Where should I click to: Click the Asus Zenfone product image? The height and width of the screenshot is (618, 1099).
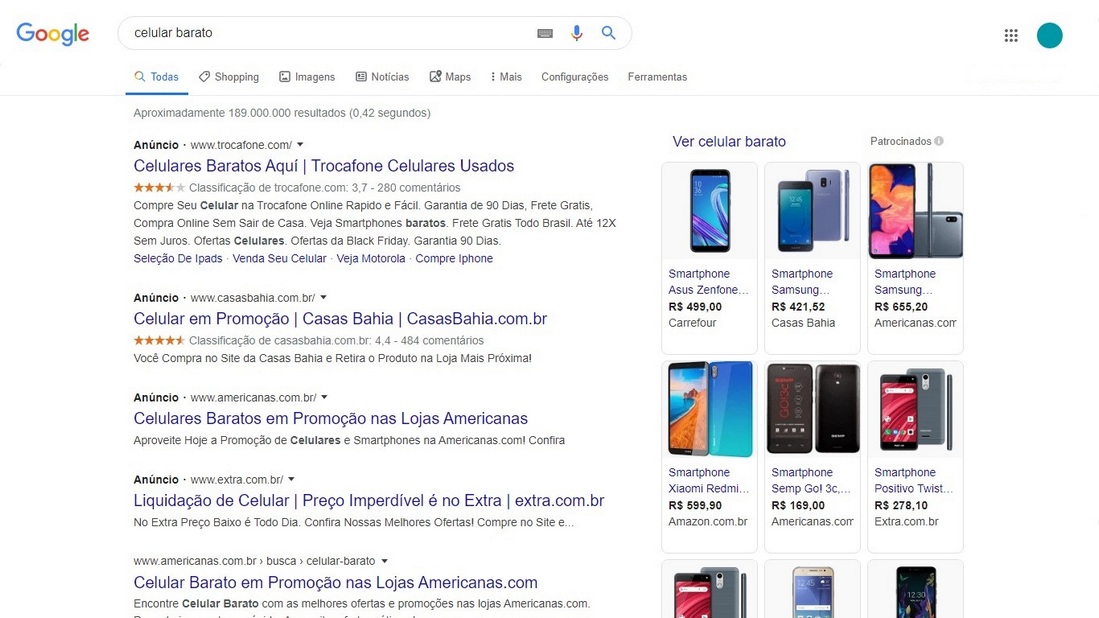click(x=709, y=210)
